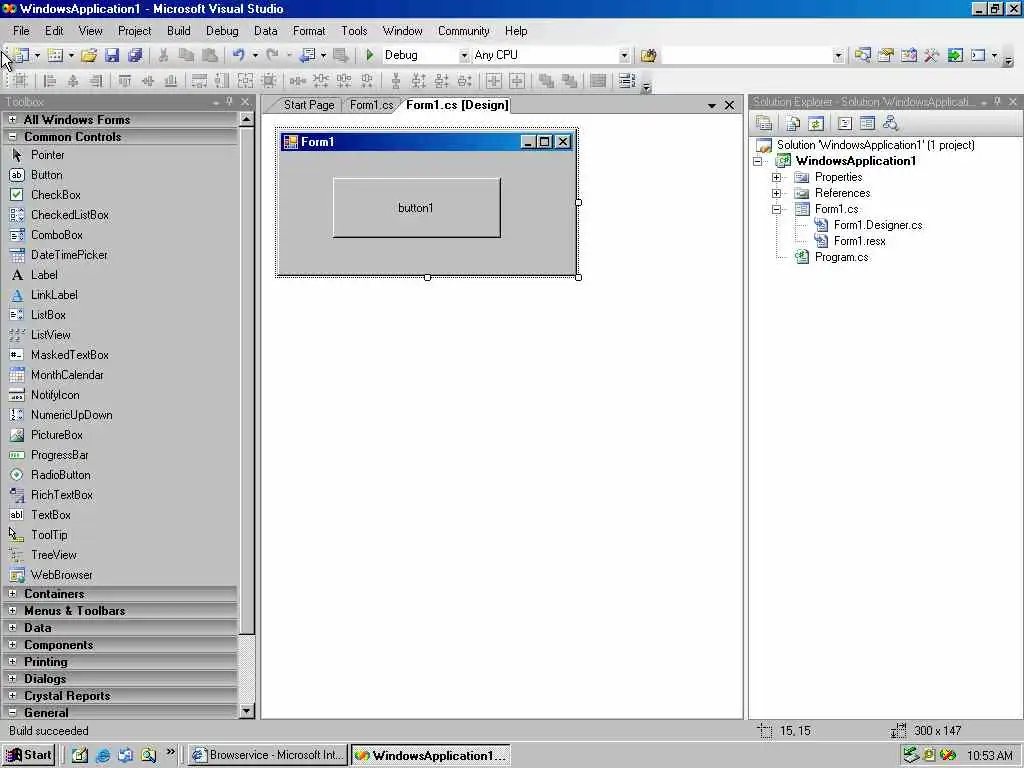Image resolution: width=1024 pixels, height=768 pixels.
Task: Switch to the Form1.cs code tab
Action: pos(371,105)
